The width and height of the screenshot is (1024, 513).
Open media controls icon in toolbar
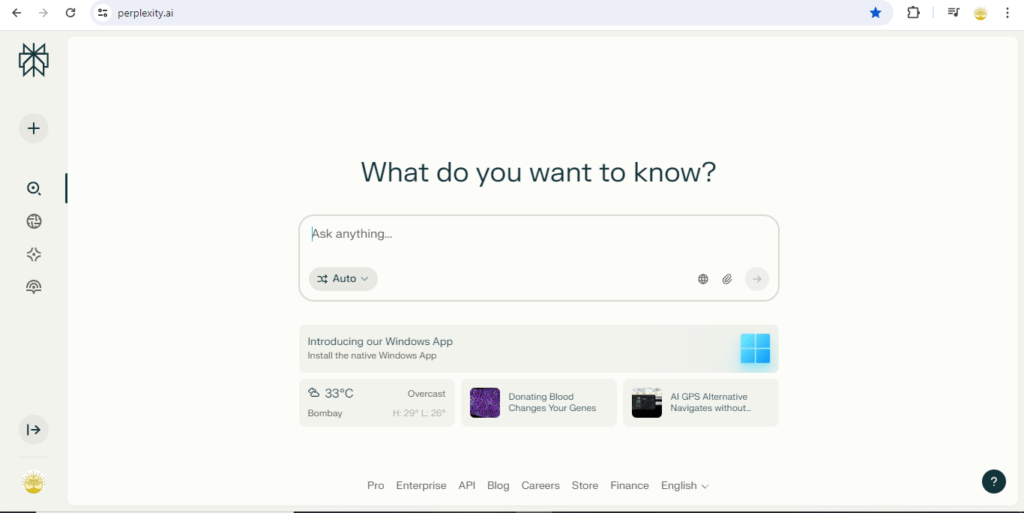point(953,12)
